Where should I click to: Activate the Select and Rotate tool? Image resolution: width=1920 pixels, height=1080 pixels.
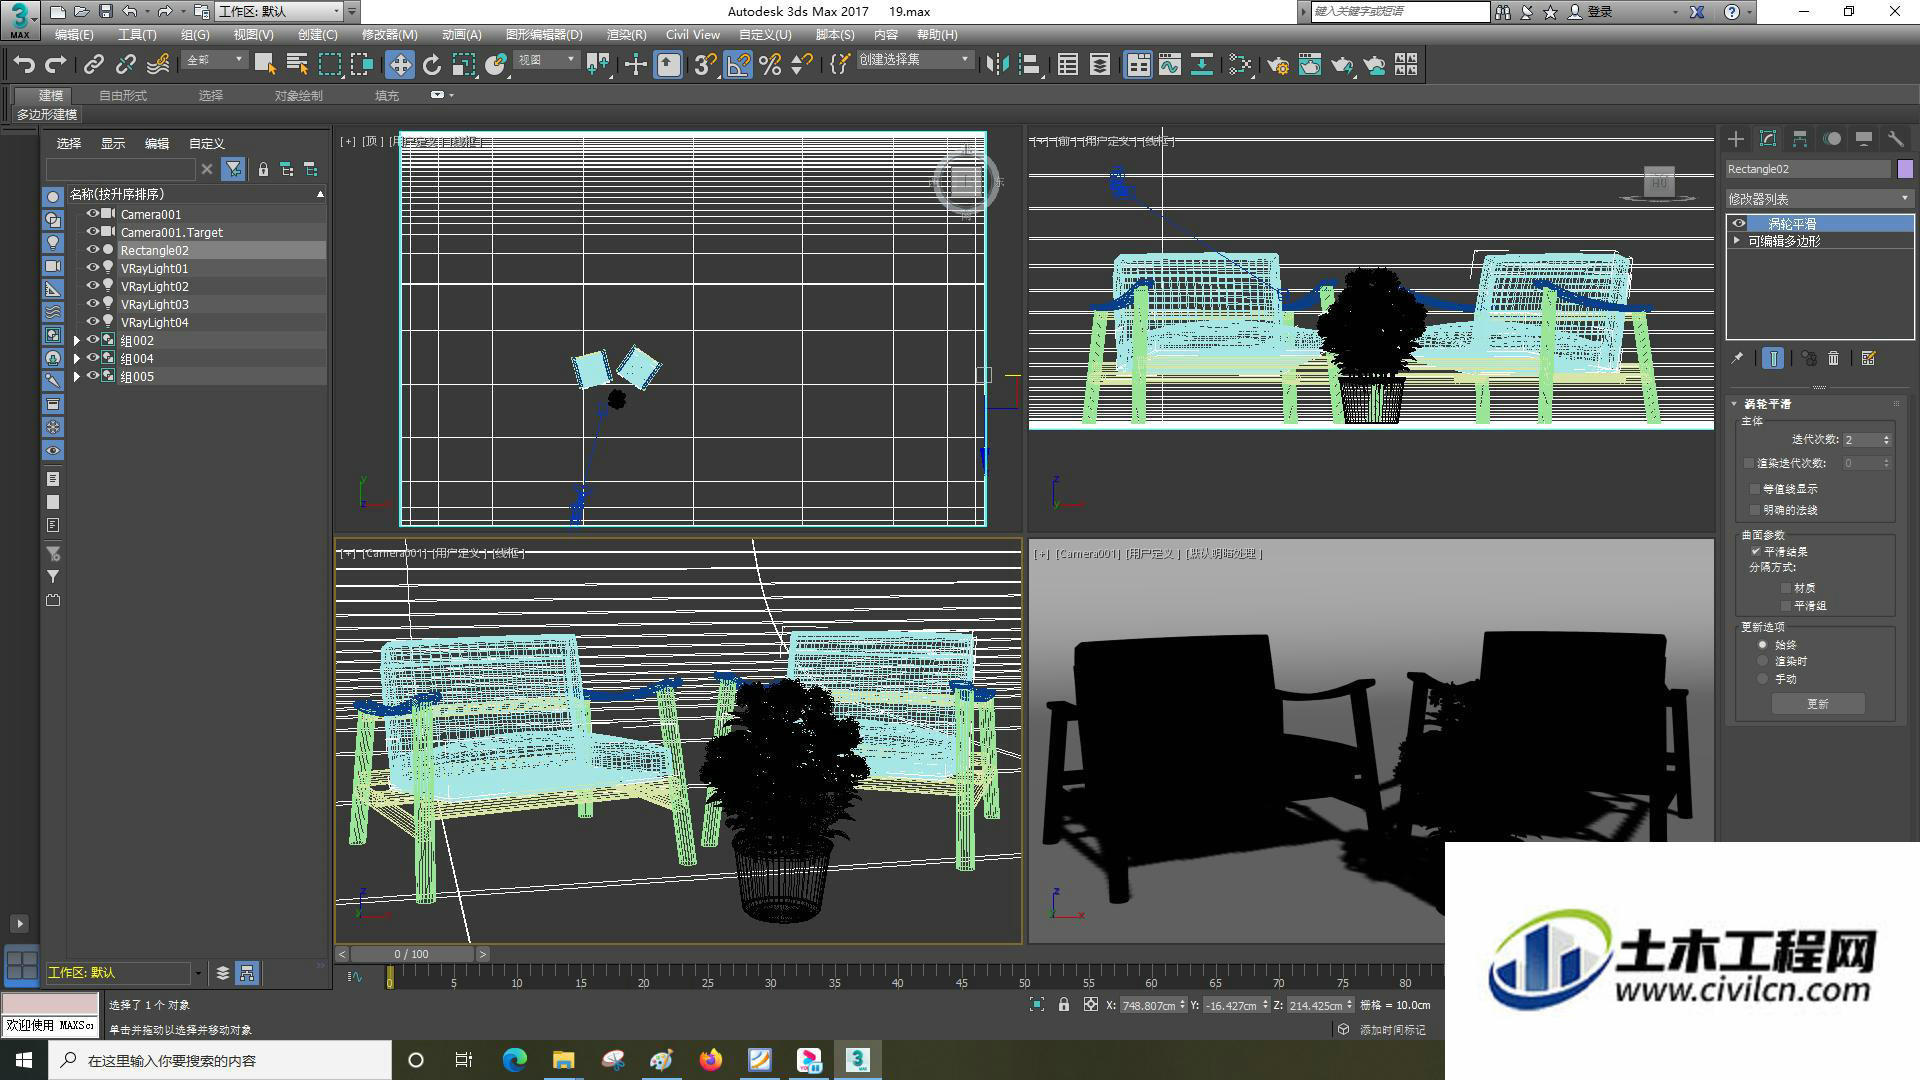pos(432,65)
